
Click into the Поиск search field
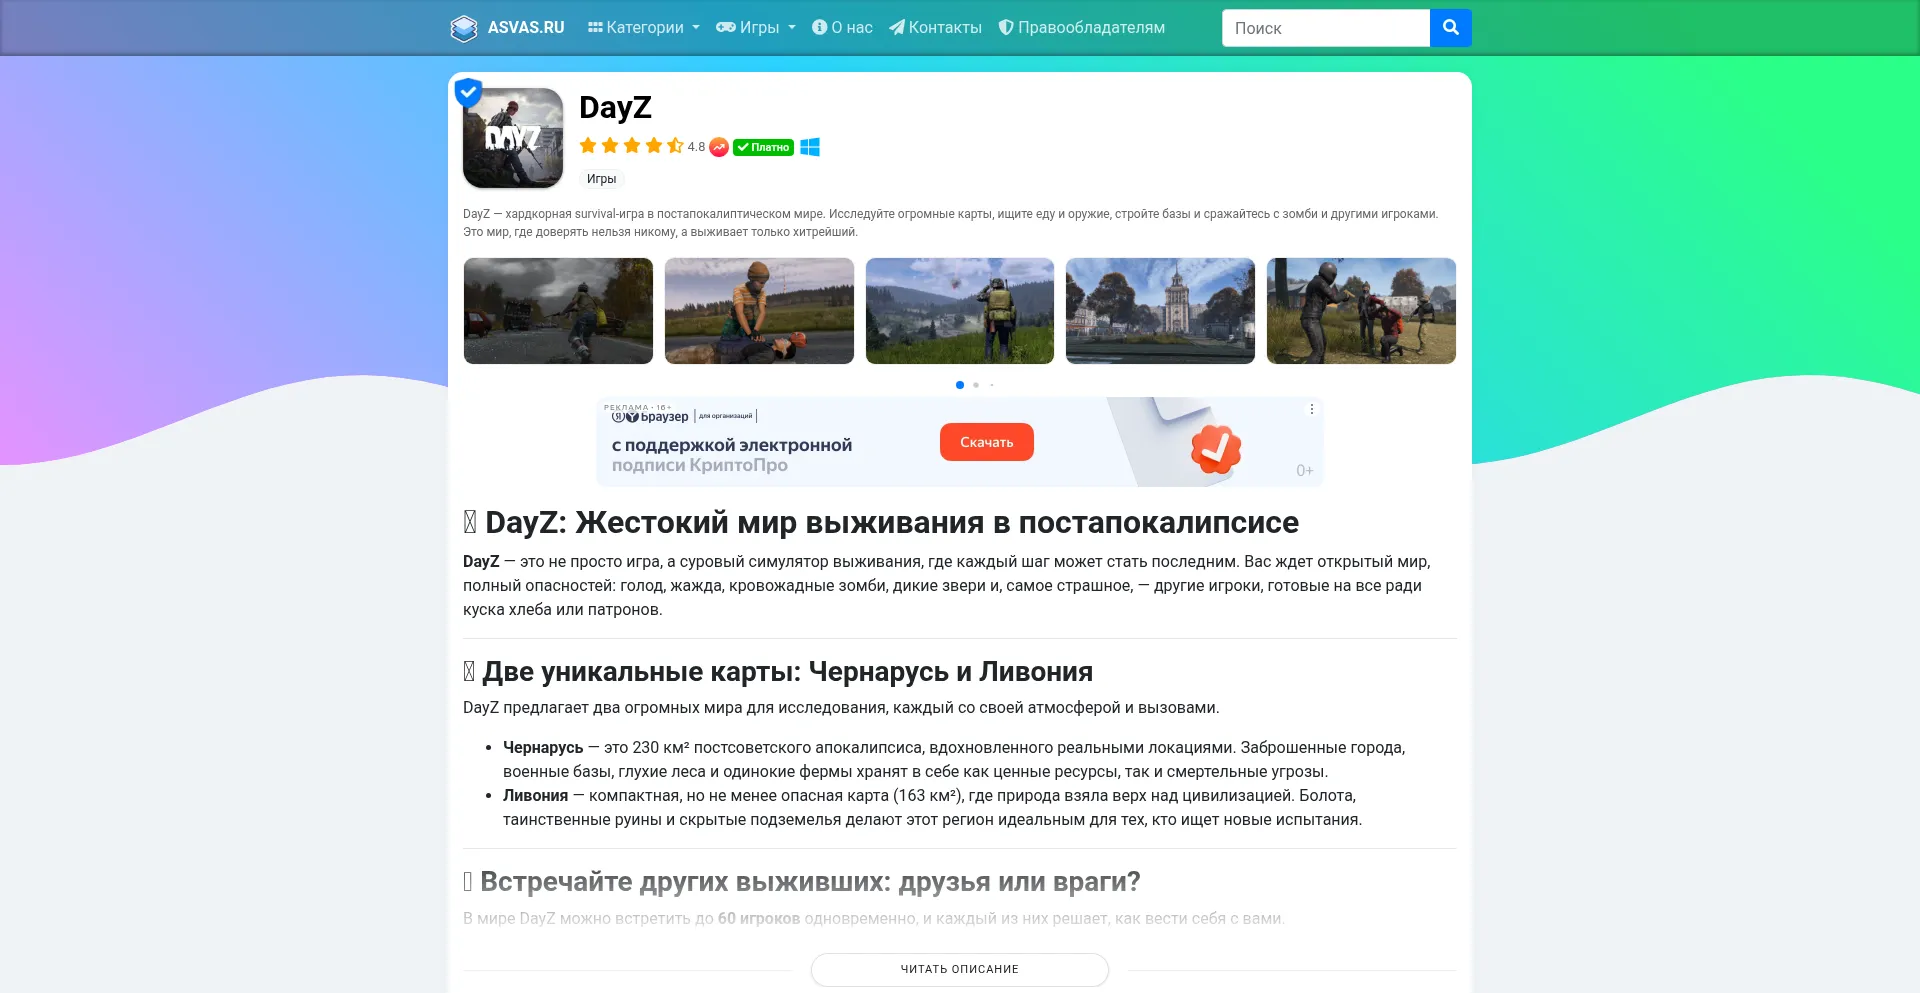[x=1325, y=28]
